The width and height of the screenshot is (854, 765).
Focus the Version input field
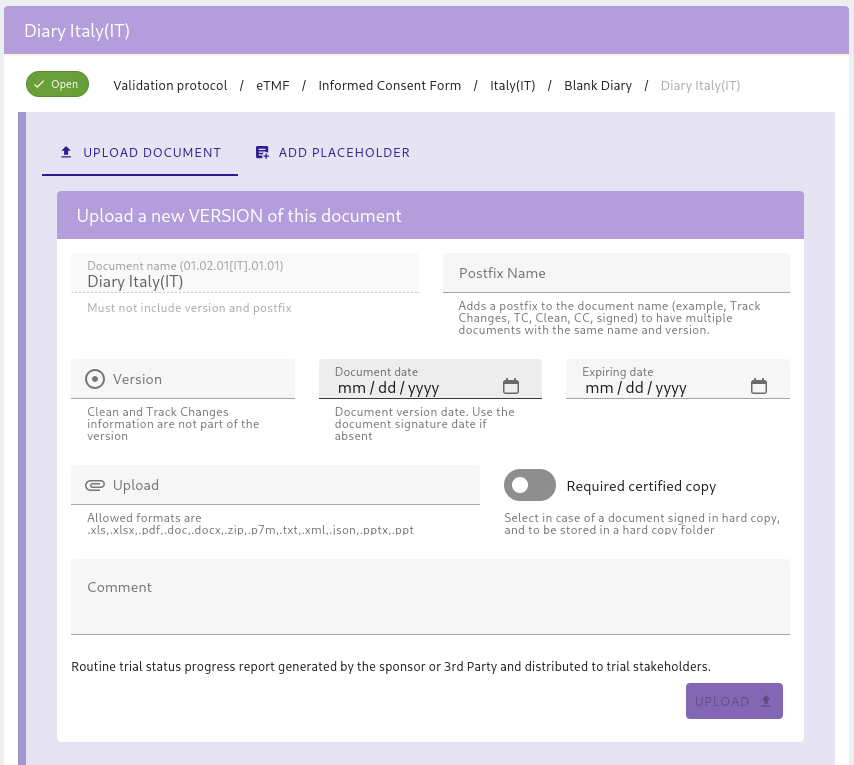point(183,379)
